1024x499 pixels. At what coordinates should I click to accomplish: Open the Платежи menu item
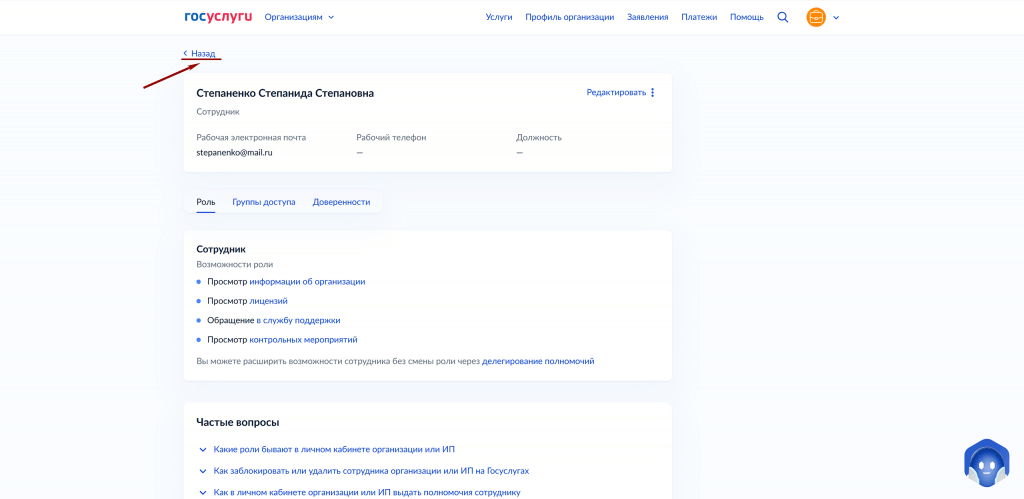(699, 17)
